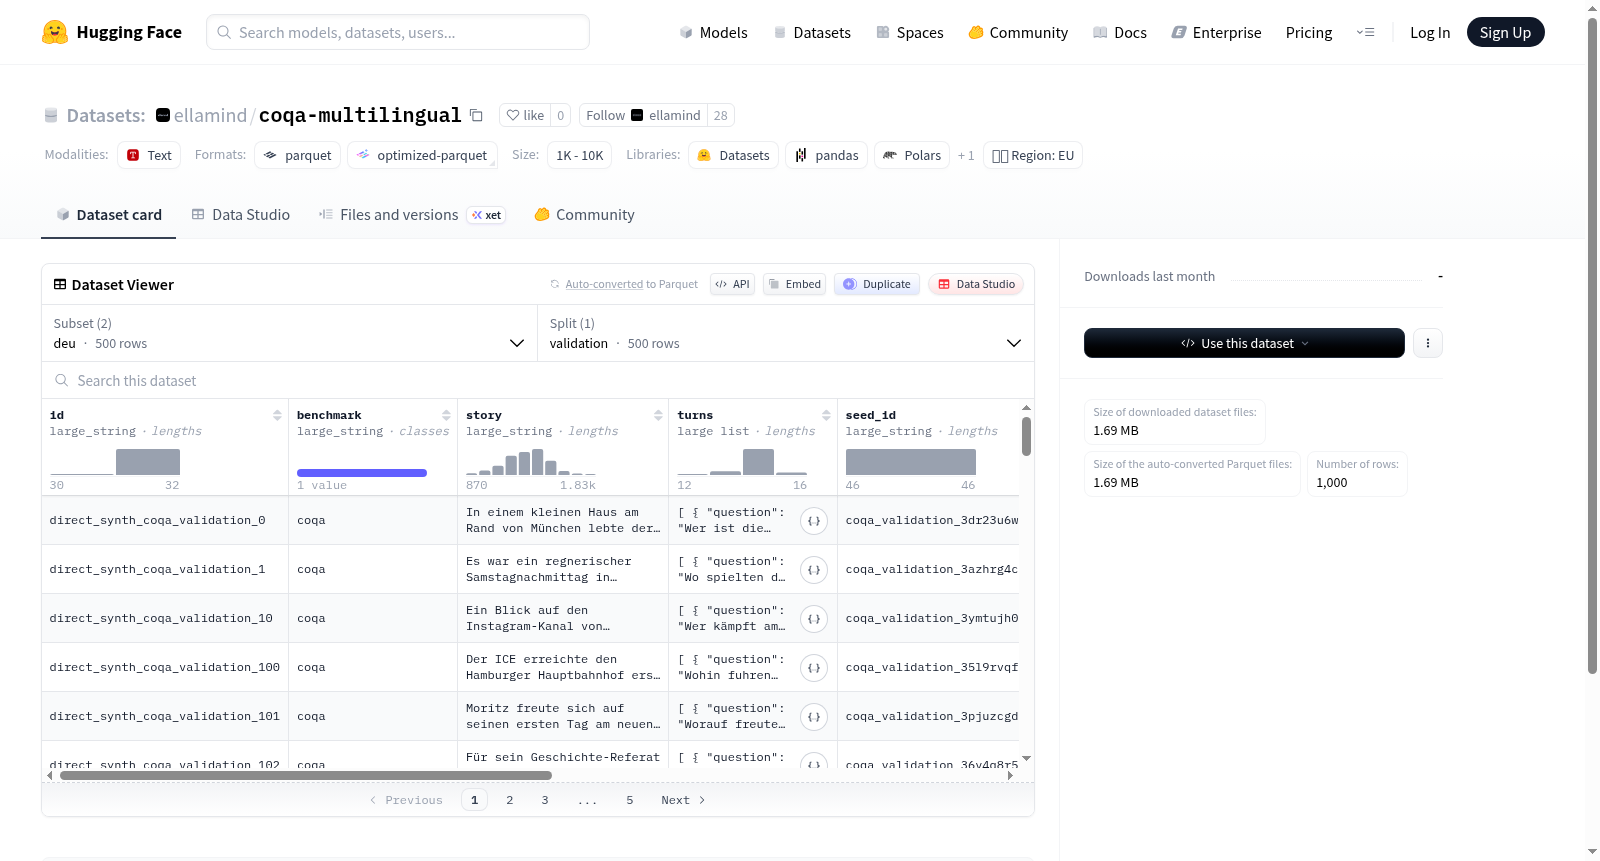
Task: Select the Polars library tag
Action: [912, 155]
